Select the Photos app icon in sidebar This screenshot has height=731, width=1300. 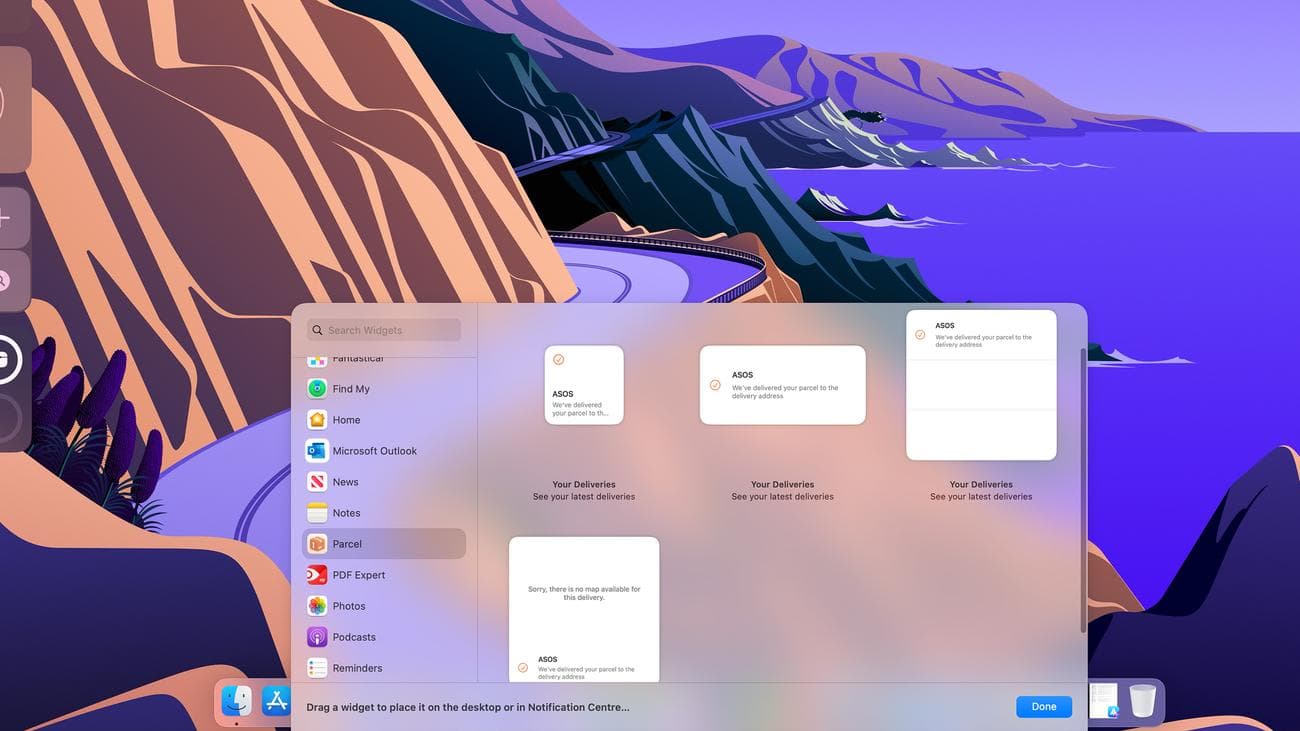[316, 605]
